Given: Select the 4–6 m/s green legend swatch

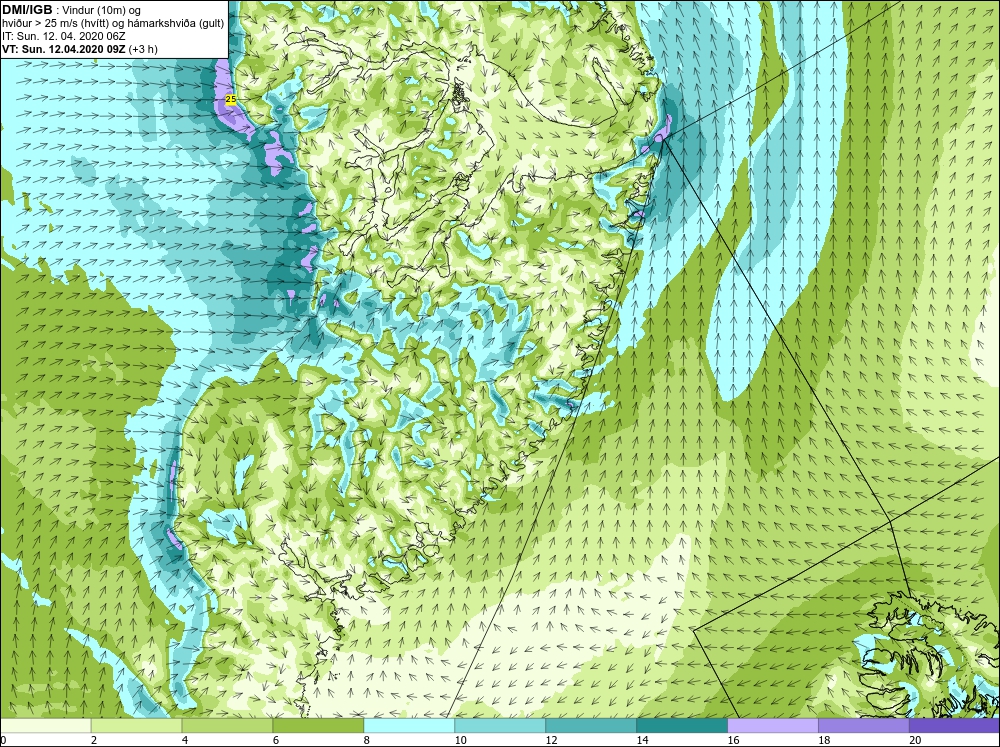Looking at the screenshot, I should tap(227, 726).
